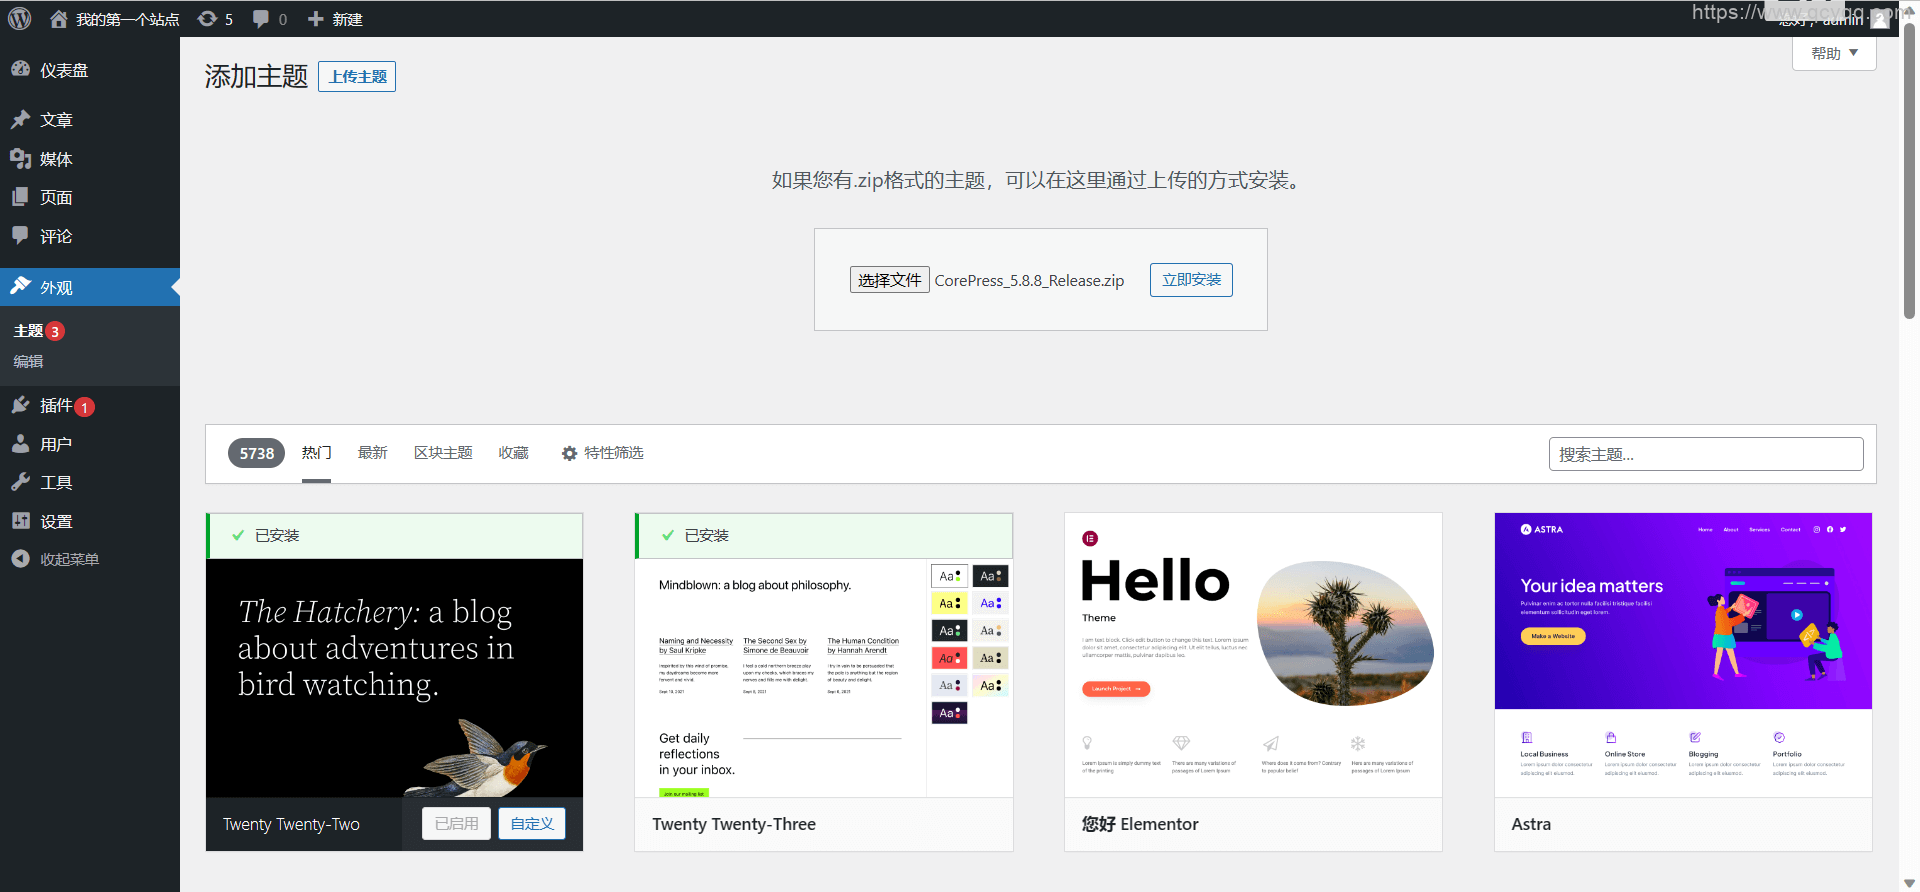This screenshot has width=1920, height=892.
Task: Click the 选择文件 file chooser button
Action: pyautogui.click(x=889, y=280)
